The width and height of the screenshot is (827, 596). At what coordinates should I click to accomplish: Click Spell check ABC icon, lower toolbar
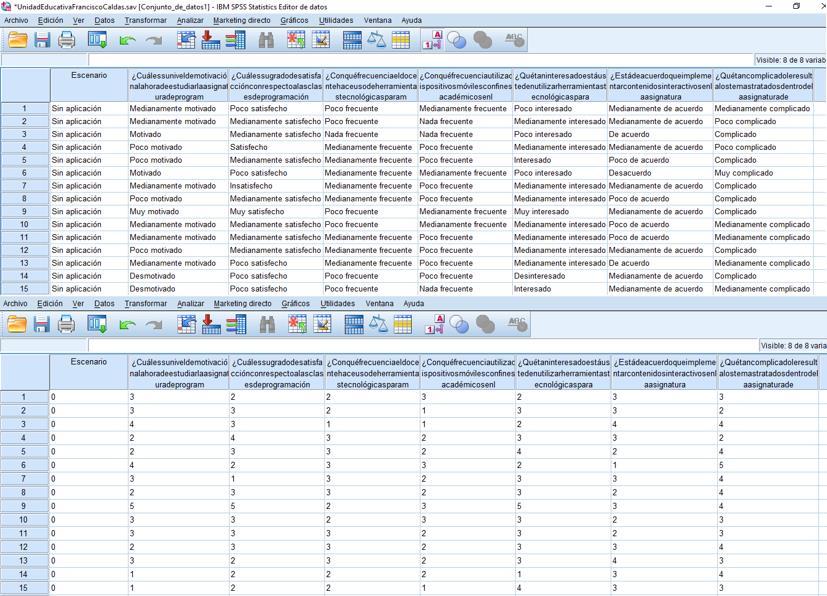(517, 324)
